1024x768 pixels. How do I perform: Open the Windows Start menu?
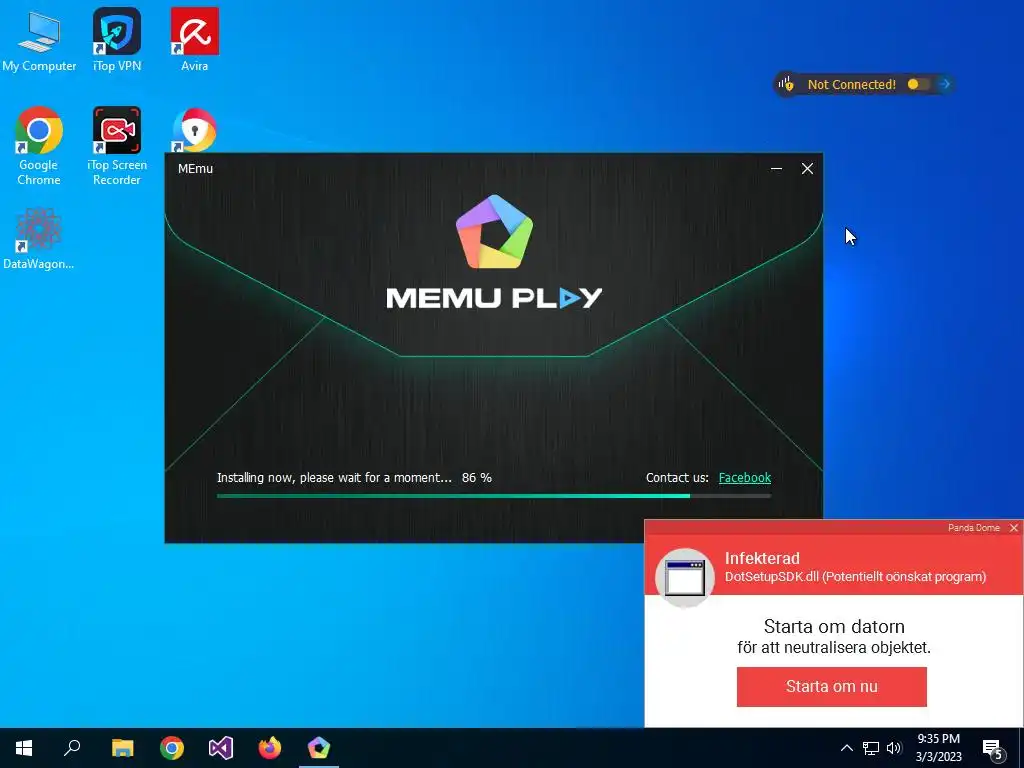pyautogui.click(x=24, y=748)
